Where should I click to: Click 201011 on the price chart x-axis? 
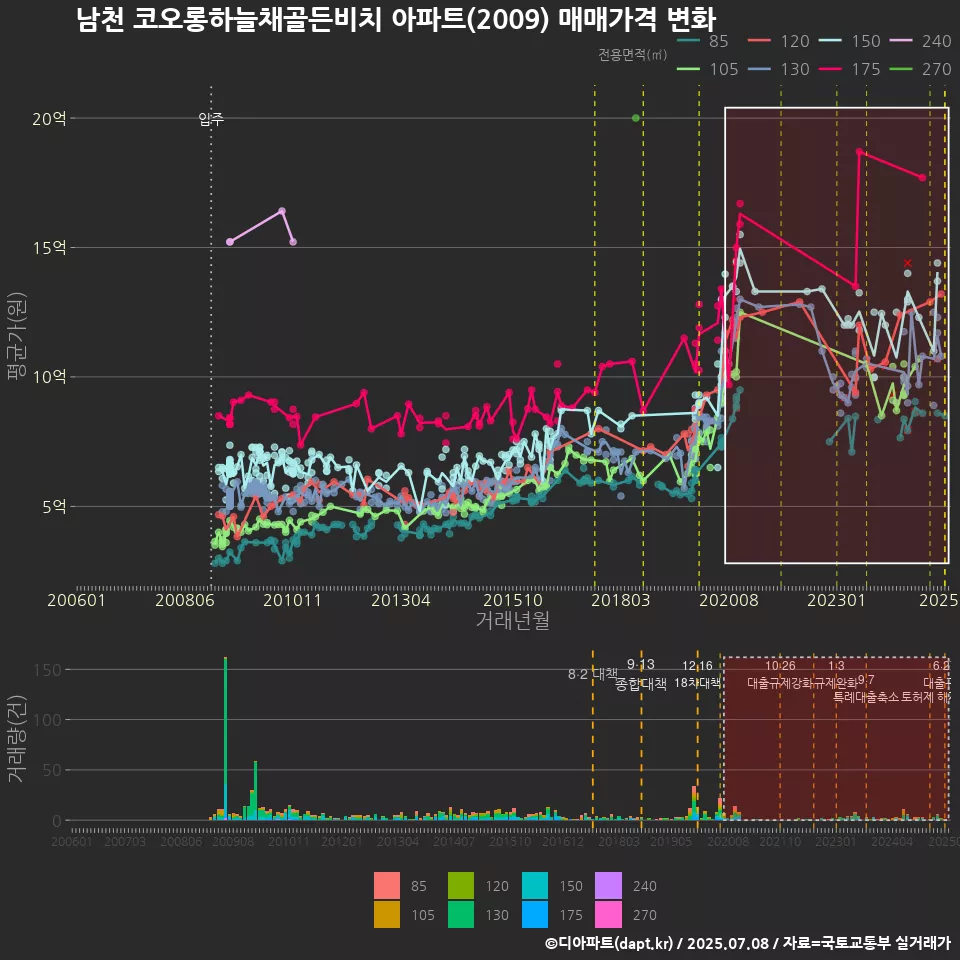293,600
